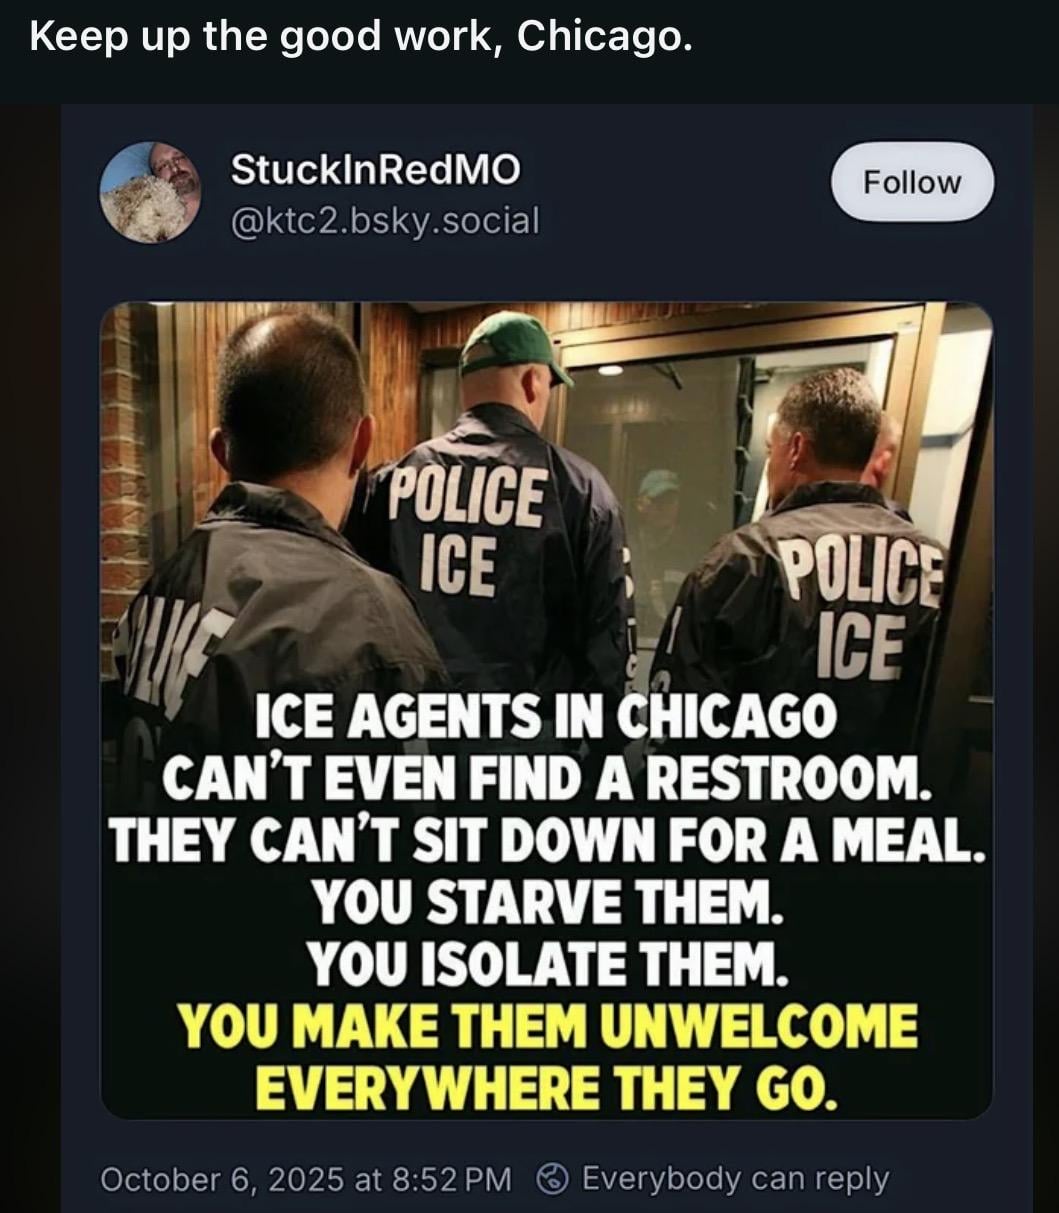
Task: Click 'Keep up the good work, Chicago' caption
Action: click(x=361, y=38)
